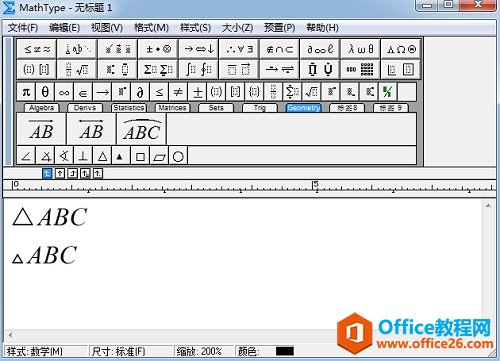Insert the partial derivative symbol
This screenshot has width=500, height=361.
(x=140, y=92)
